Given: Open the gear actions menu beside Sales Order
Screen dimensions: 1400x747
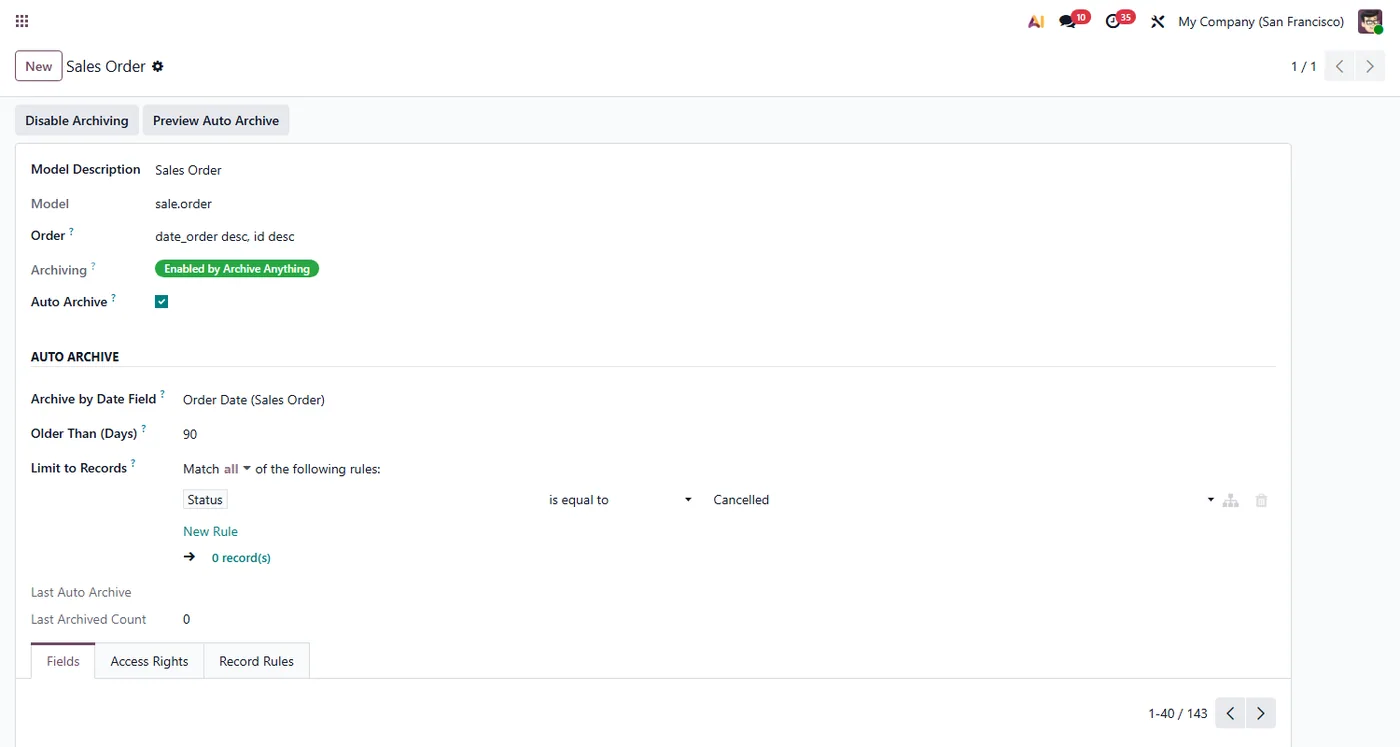Looking at the screenshot, I should coord(157,66).
